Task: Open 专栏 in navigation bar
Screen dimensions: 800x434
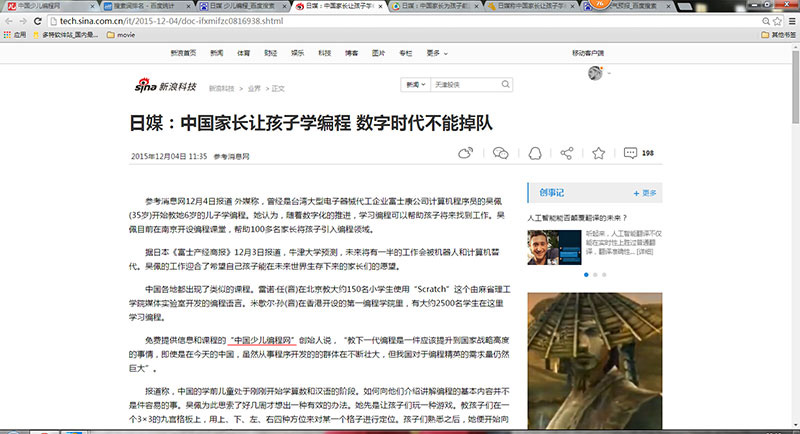Action: click(406, 53)
